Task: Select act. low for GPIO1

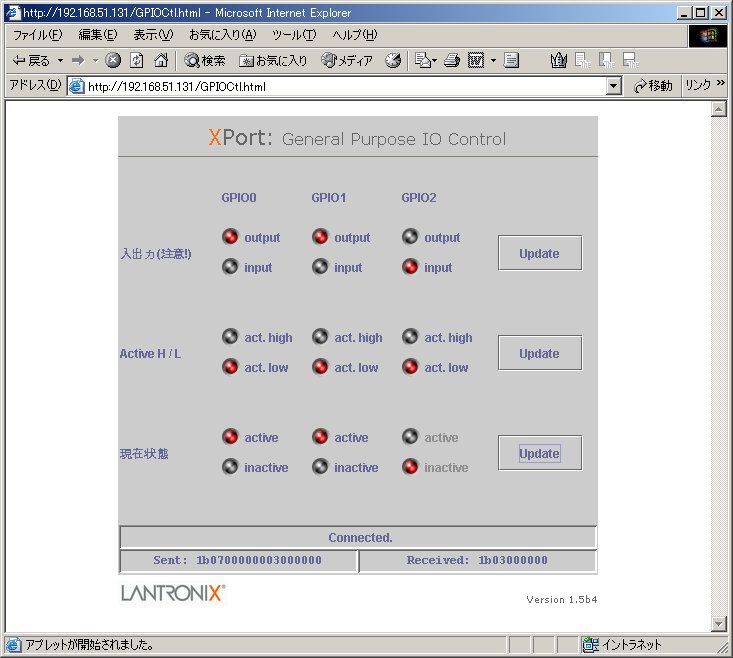Action: pyautogui.click(x=320, y=367)
